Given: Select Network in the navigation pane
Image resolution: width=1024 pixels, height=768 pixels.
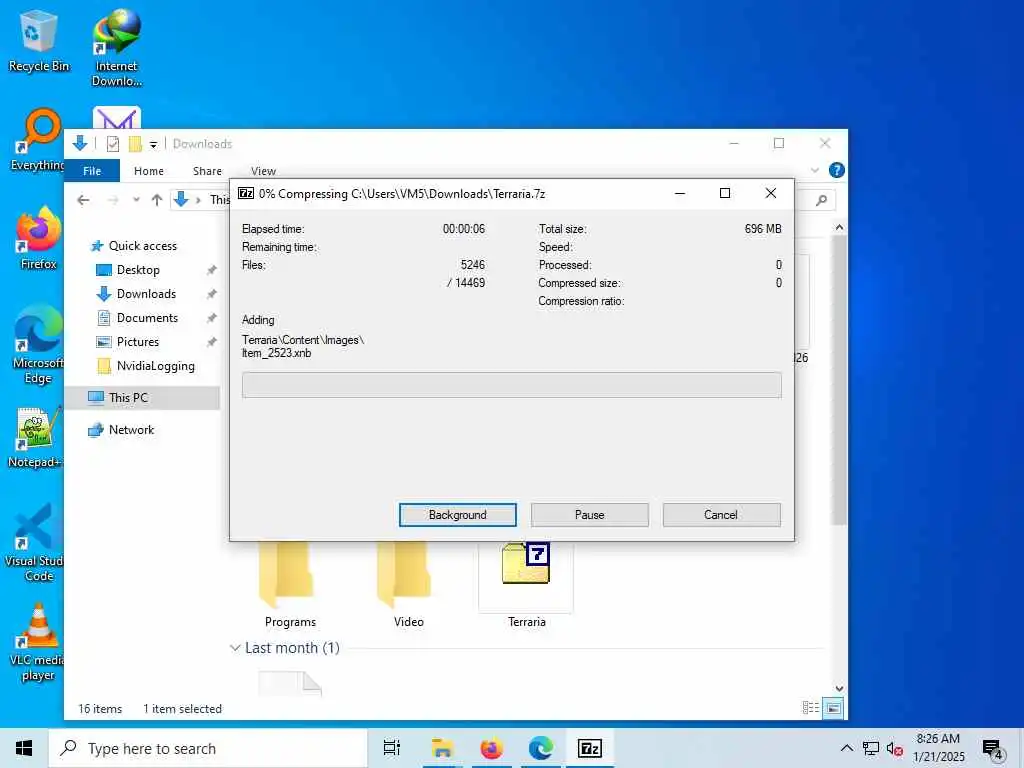Looking at the screenshot, I should [131, 430].
